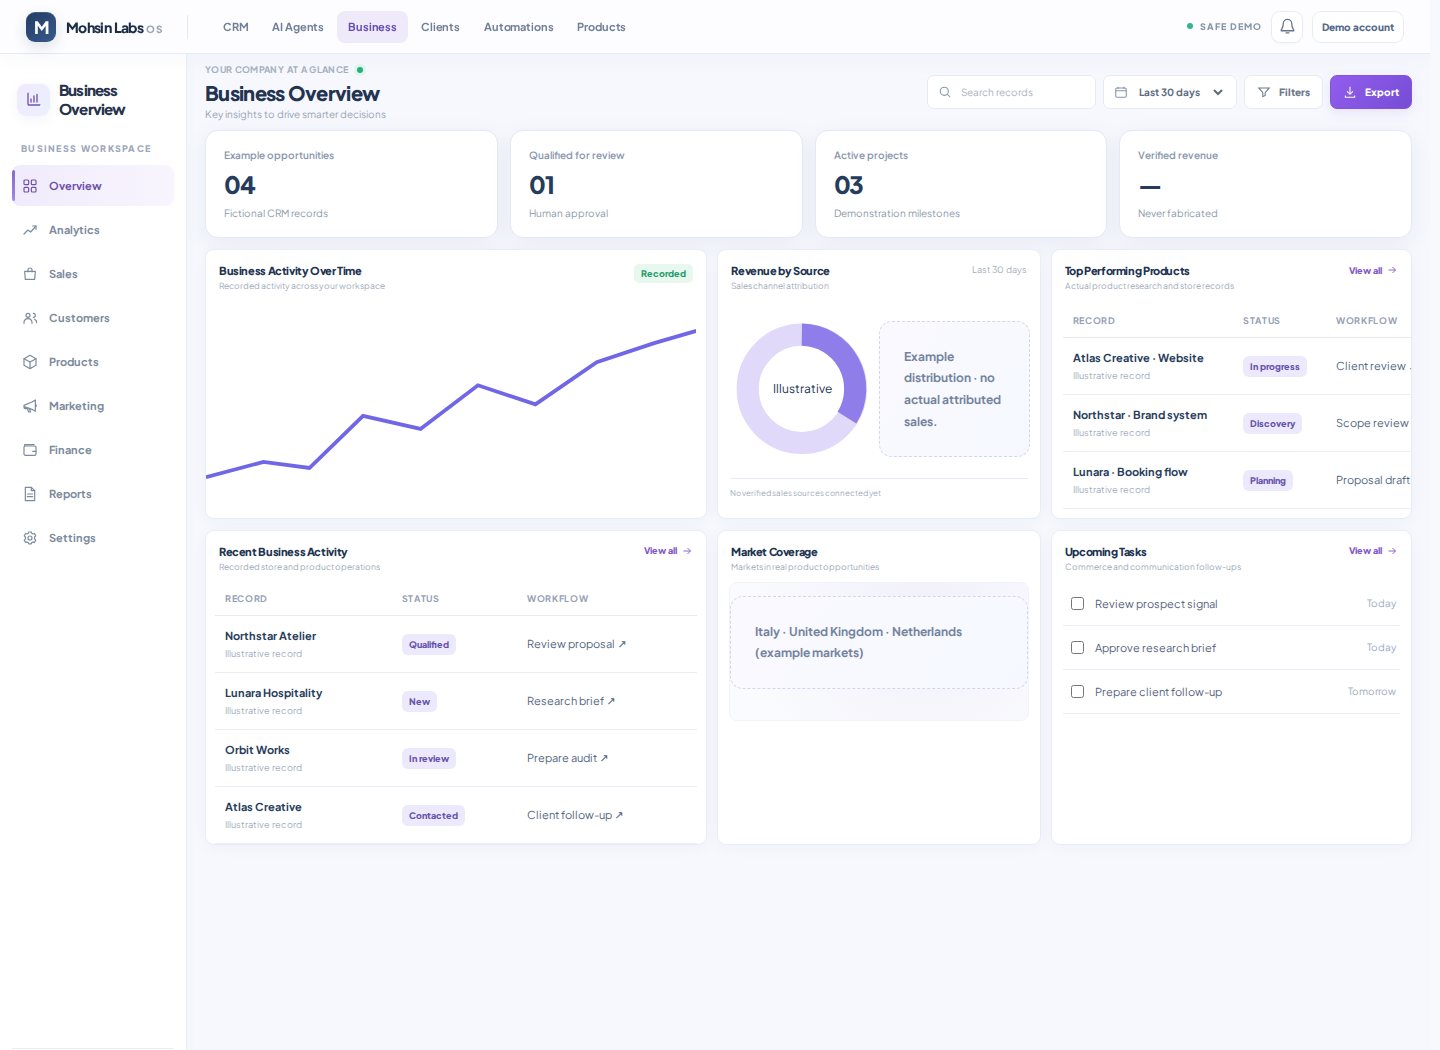Select the Business tab

[x=372, y=27]
